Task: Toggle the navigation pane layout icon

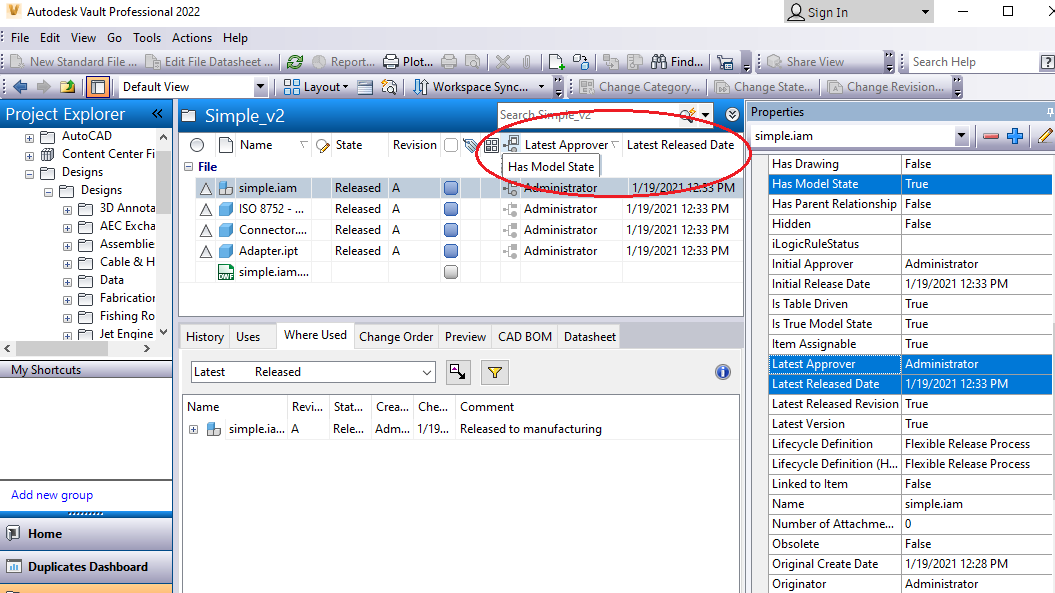Action: (x=98, y=87)
